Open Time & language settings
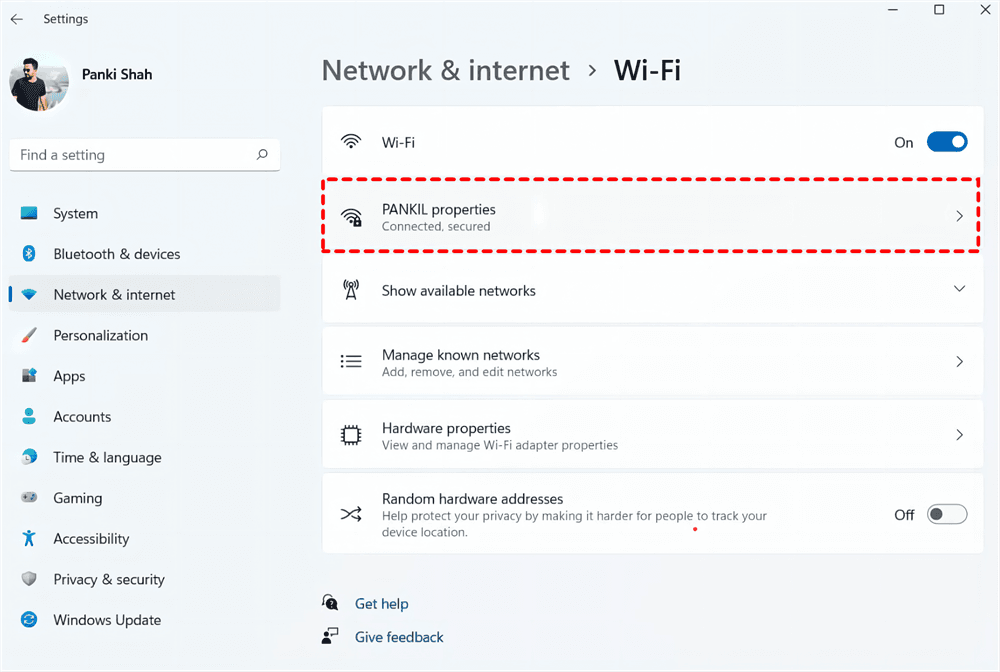1000x672 pixels. [x=107, y=457]
